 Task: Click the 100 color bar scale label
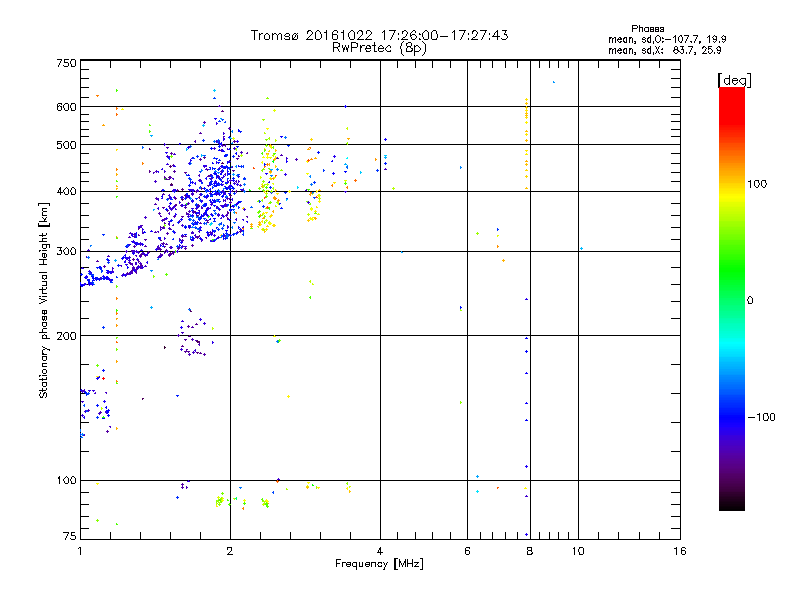pos(757,184)
